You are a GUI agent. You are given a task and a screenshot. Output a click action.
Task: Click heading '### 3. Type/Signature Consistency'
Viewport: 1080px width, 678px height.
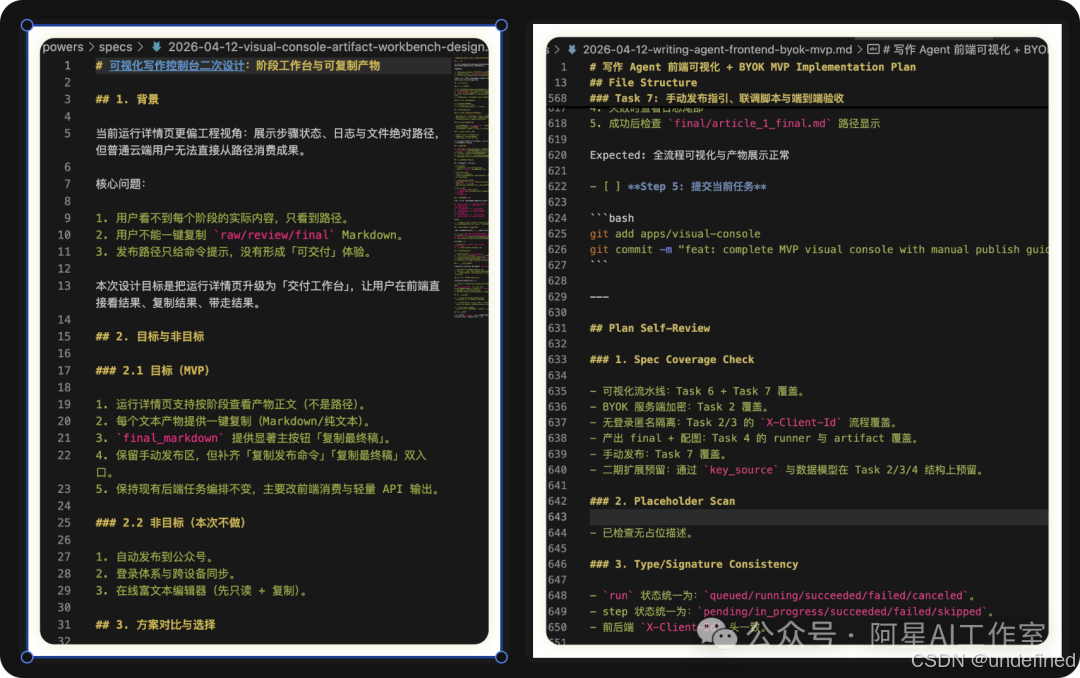[x=694, y=564]
